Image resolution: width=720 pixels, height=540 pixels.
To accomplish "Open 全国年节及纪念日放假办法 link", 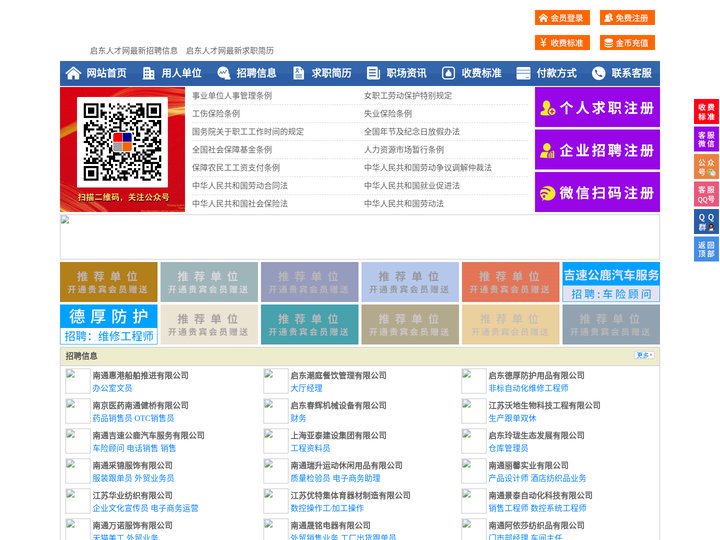I will [412, 131].
